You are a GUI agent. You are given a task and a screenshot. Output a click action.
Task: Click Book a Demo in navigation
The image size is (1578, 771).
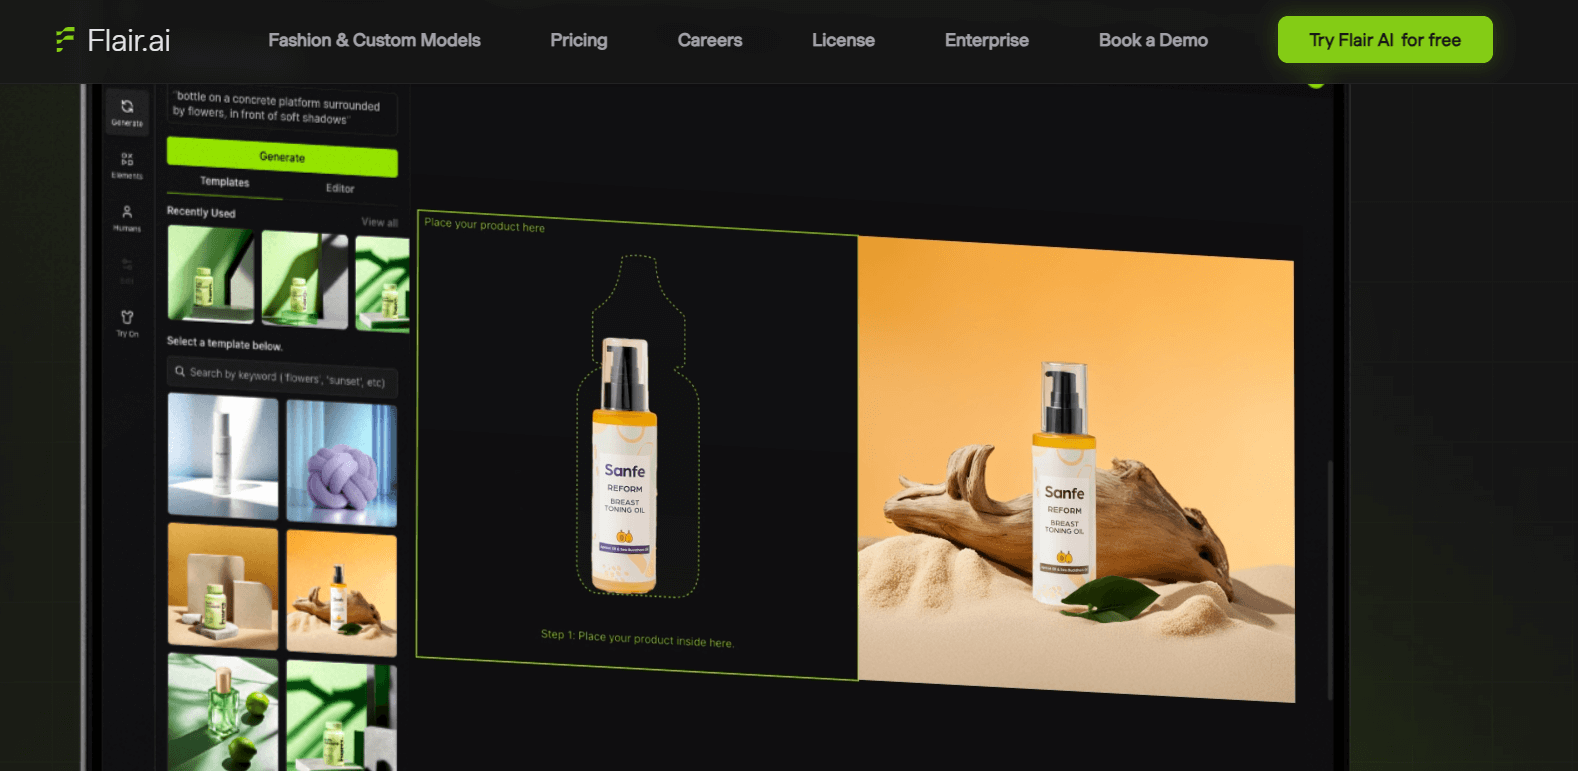[1153, 40]
